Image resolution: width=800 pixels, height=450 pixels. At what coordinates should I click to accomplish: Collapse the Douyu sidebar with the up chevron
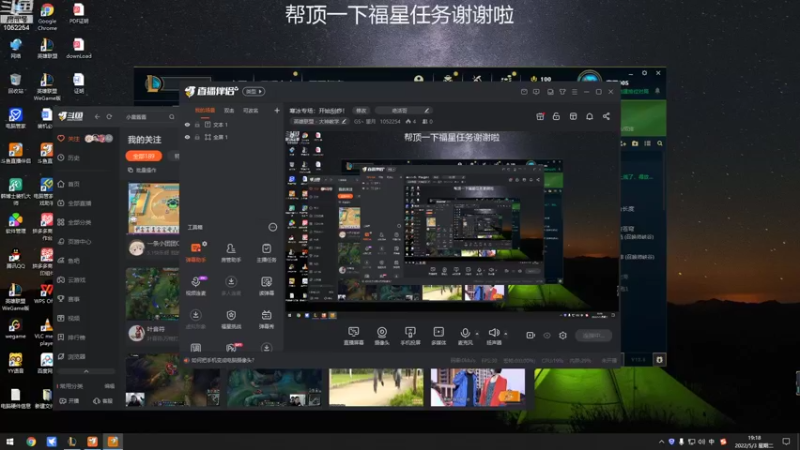(86, 371)
